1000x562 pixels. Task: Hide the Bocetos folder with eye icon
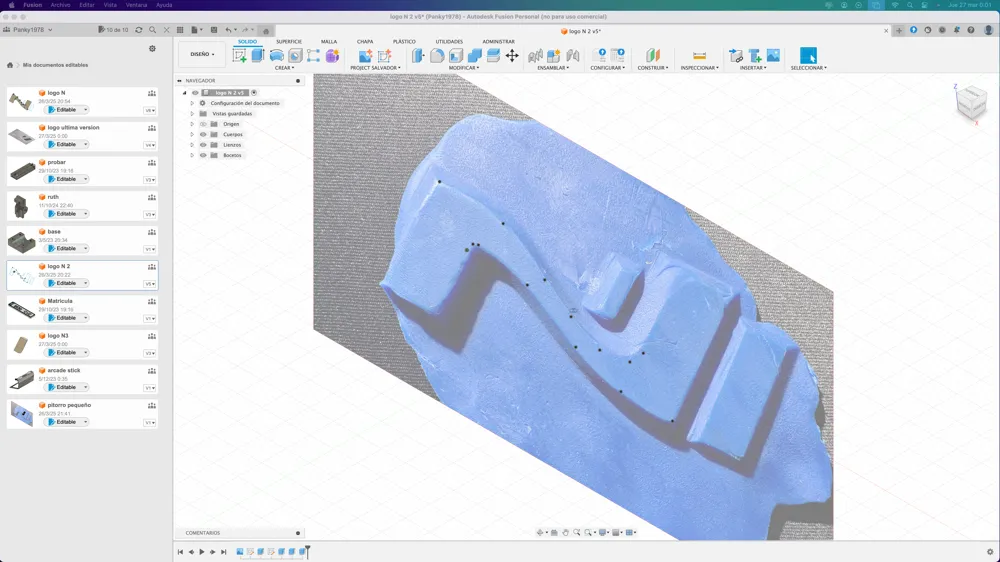tap(203, 155)
